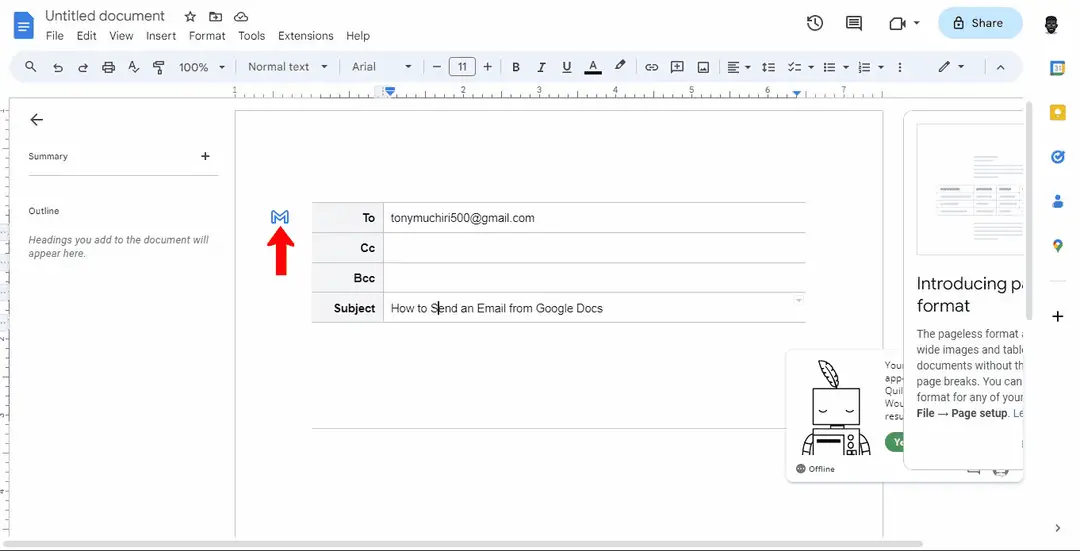Click the insert image icon

[703, 67]
